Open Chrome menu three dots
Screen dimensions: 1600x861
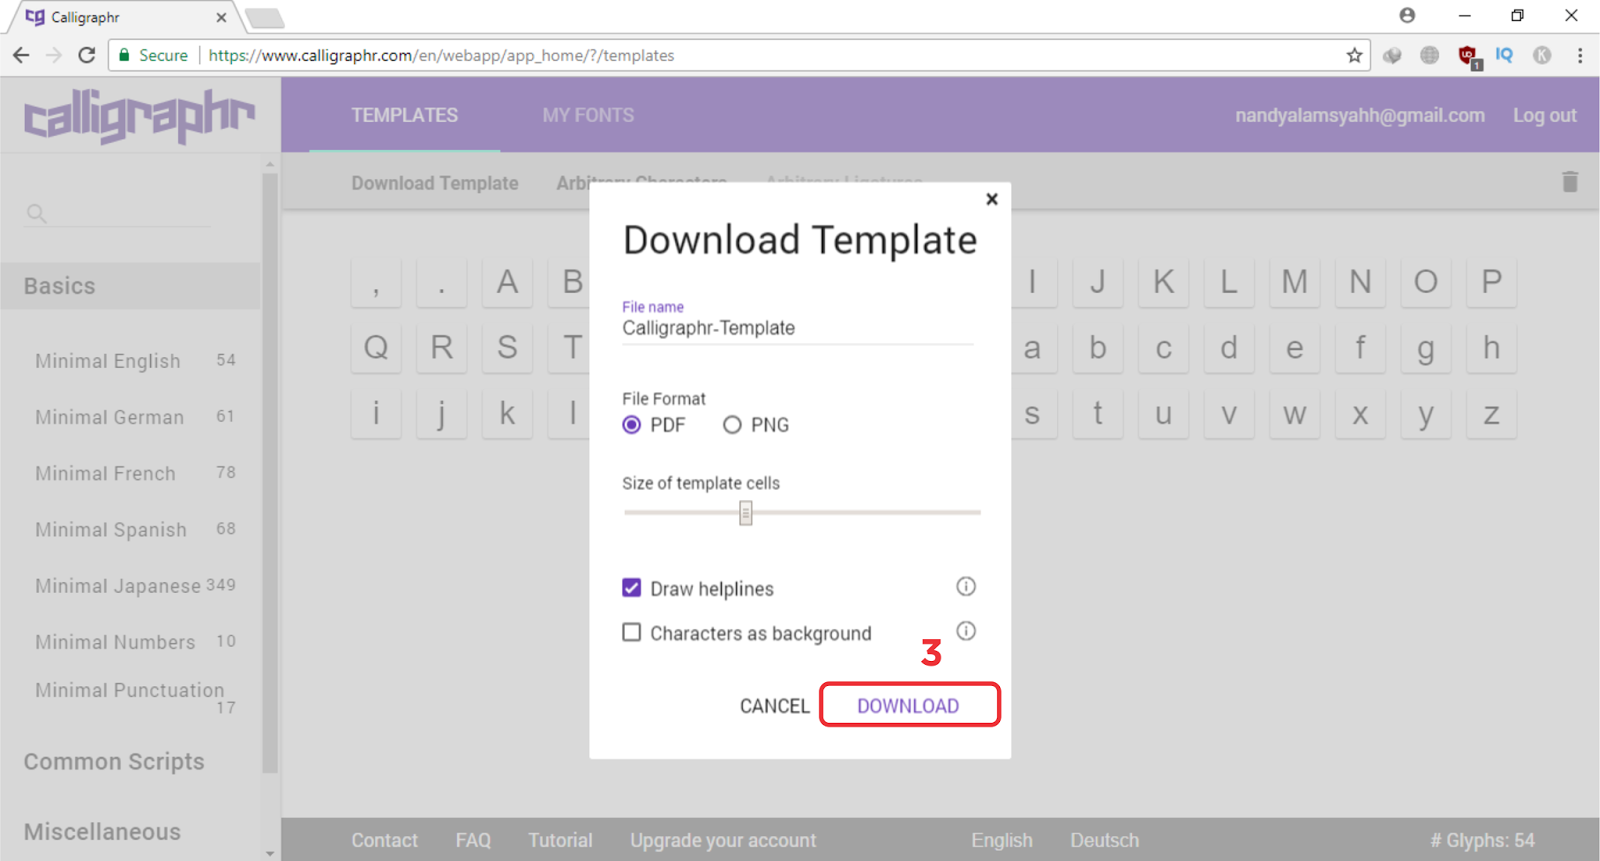[x=1580, y=55]
